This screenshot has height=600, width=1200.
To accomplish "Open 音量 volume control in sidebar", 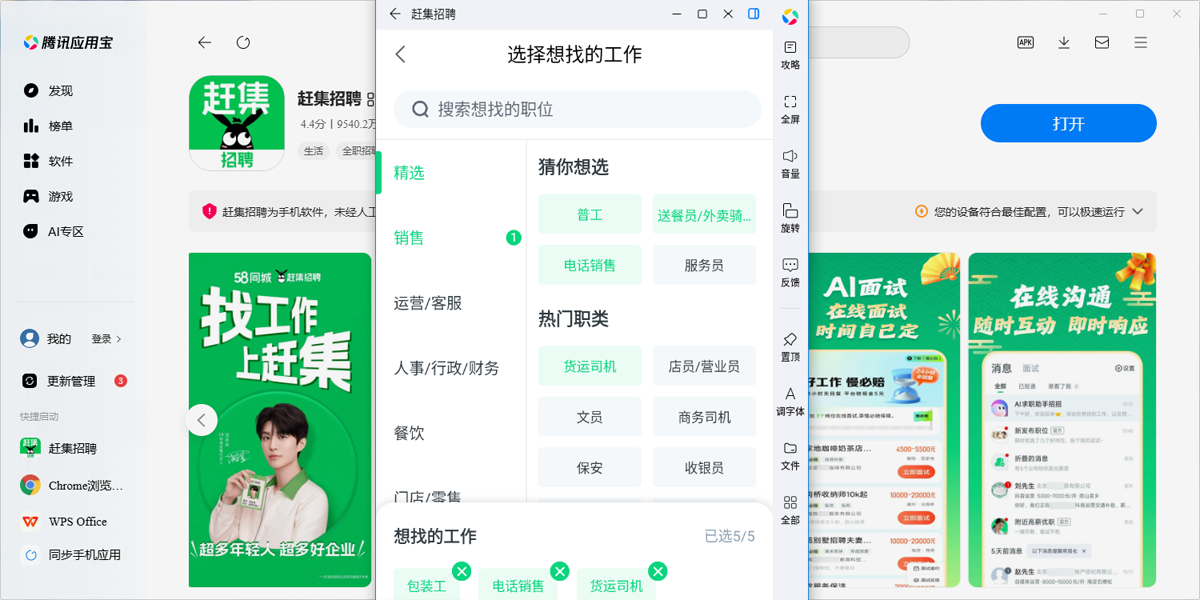I will click(x=790, y=164).
